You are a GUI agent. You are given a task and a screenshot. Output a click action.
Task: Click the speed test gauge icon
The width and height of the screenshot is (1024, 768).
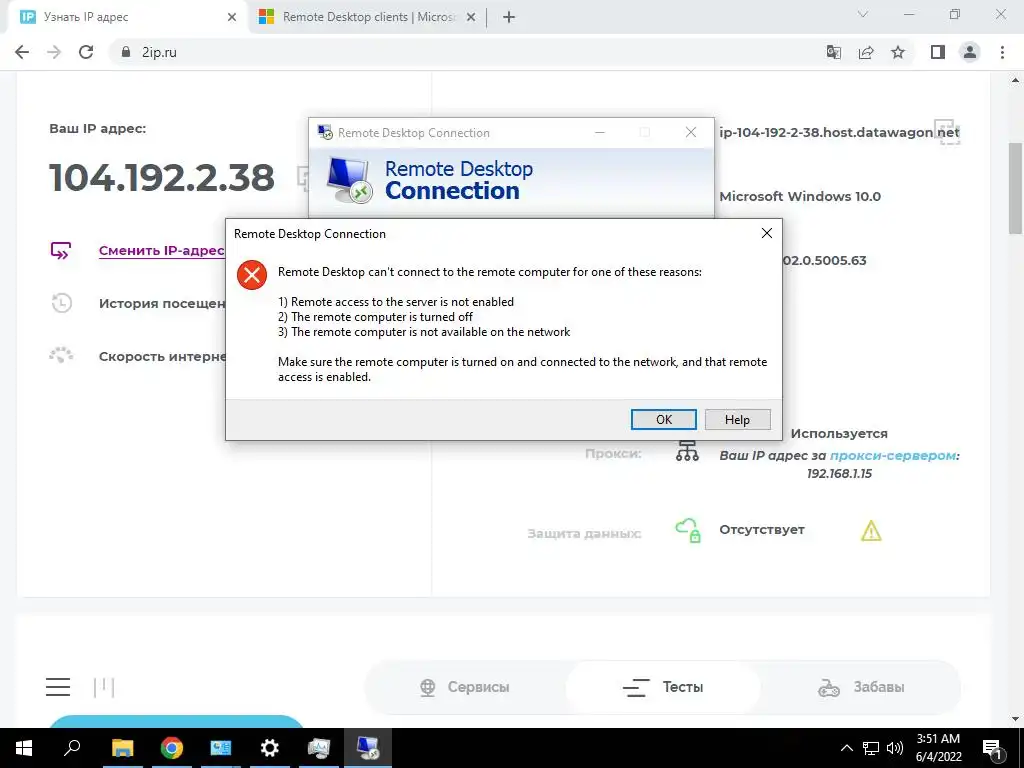pyautogui.click(x=61, y=355)
